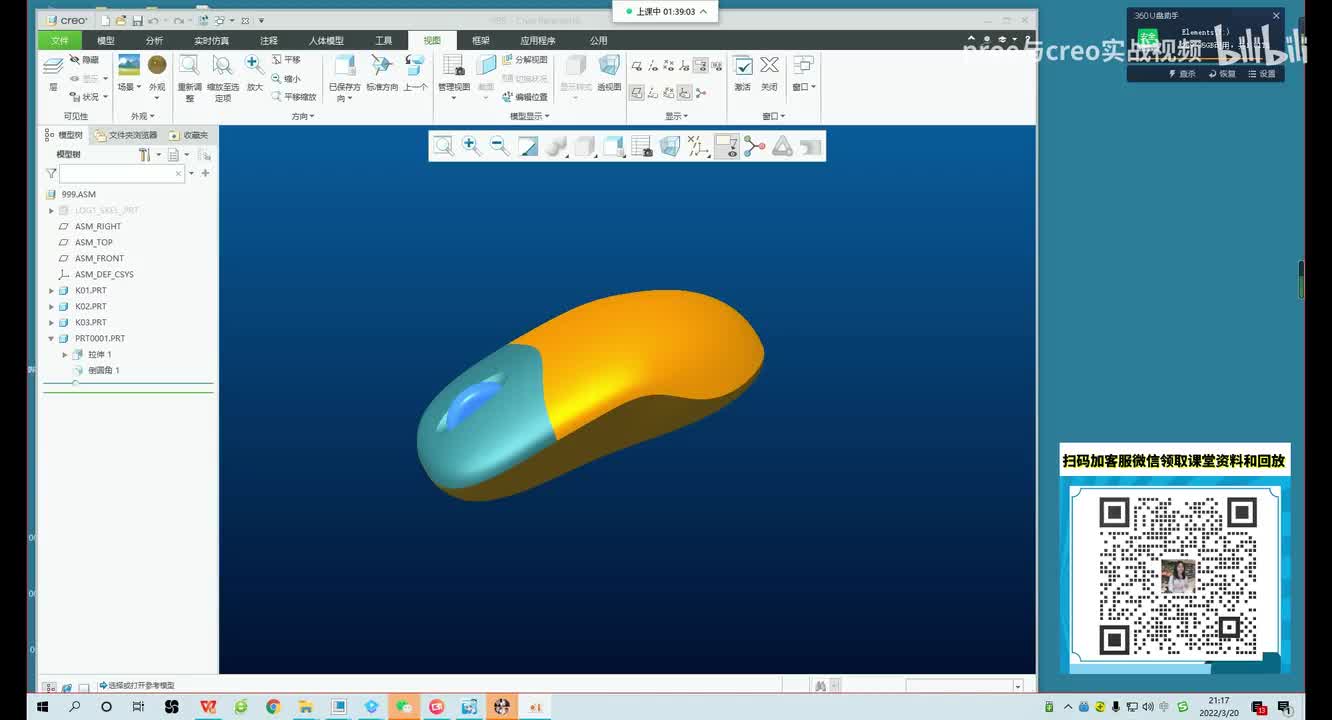This screenshot has height=720, width=1332.
Task: Open the Scenes (场景) gallery
Action: click(128, 74)
